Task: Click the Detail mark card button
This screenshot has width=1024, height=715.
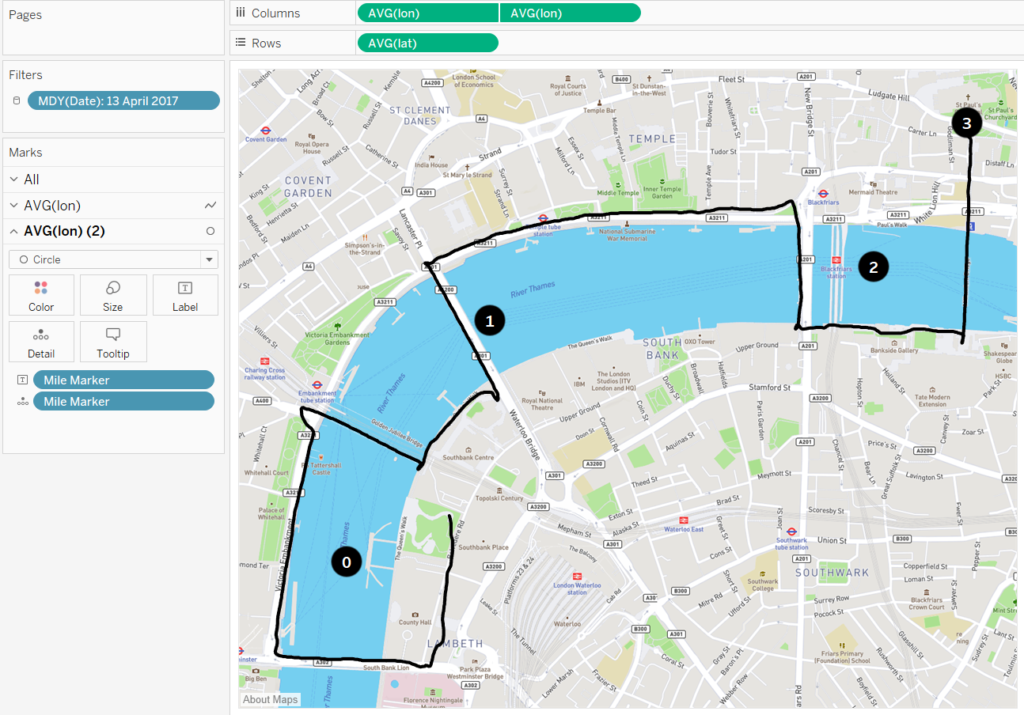Action: [41, 342]
